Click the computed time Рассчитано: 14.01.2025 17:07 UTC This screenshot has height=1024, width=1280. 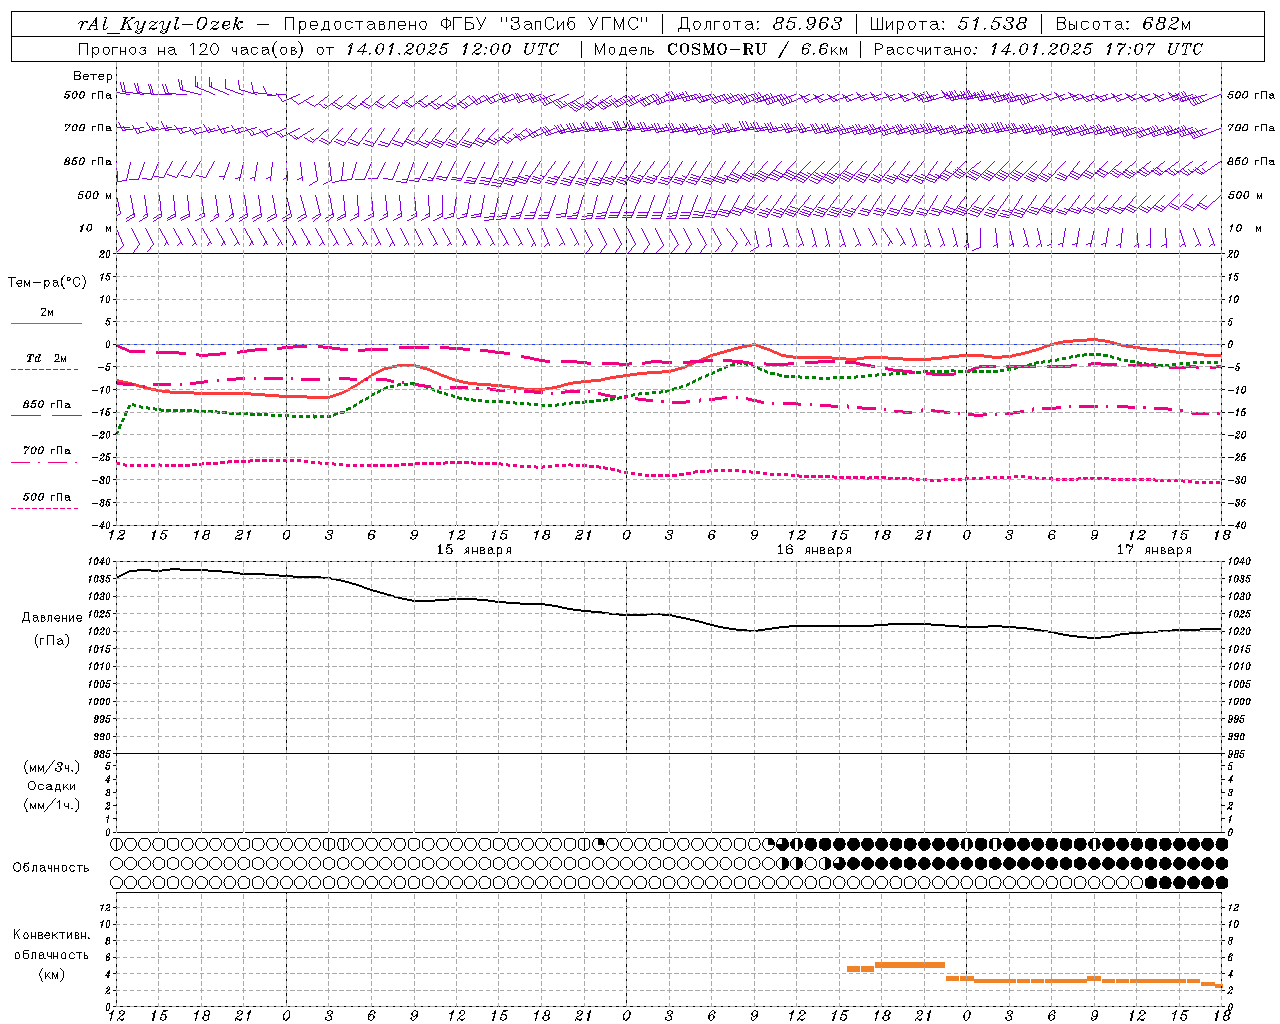point(1038,49)
